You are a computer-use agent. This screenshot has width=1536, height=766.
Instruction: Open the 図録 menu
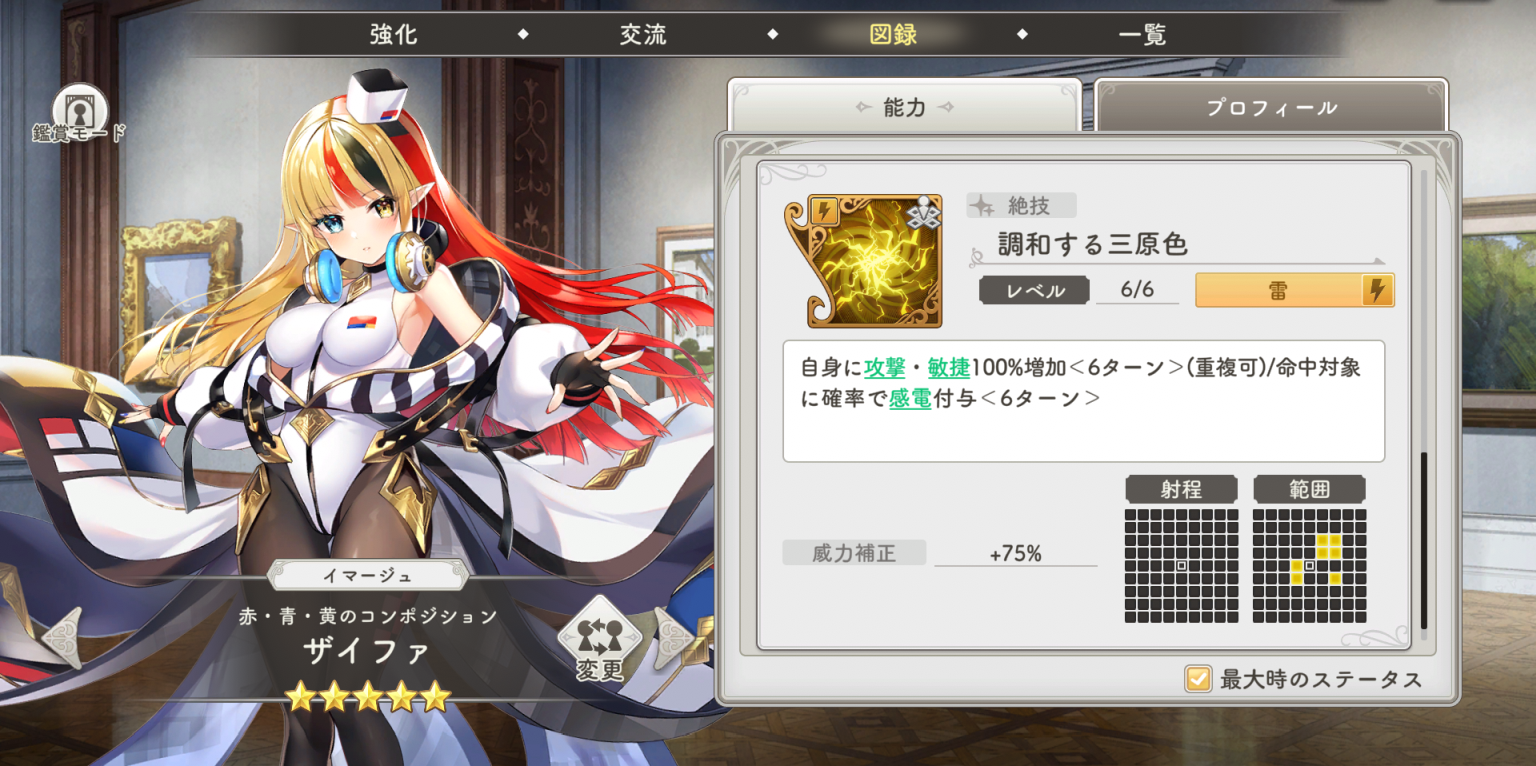click(x=893, y=35)
